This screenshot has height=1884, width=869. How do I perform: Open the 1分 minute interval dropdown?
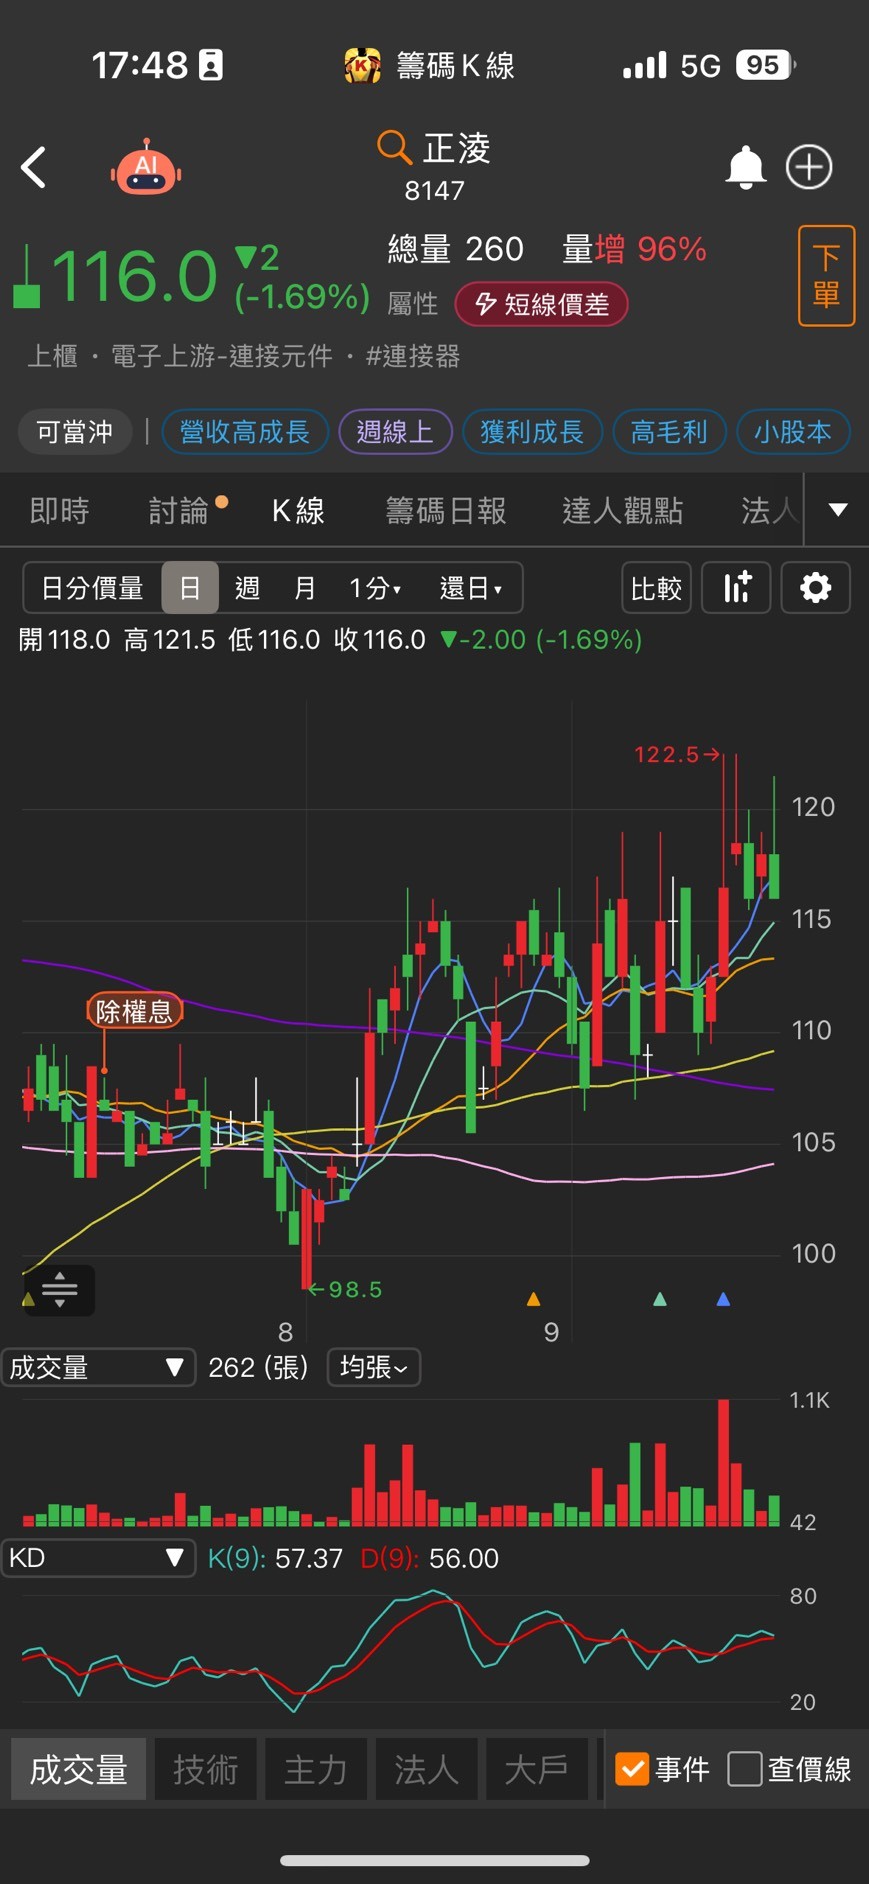[x=375, y=588]
